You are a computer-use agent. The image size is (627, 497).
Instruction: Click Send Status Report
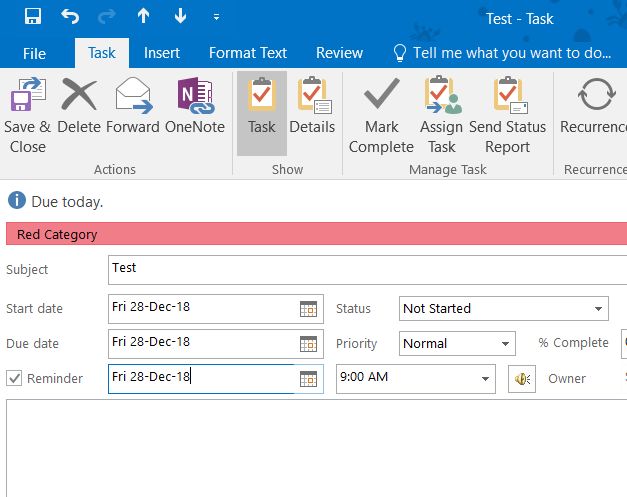507,115
